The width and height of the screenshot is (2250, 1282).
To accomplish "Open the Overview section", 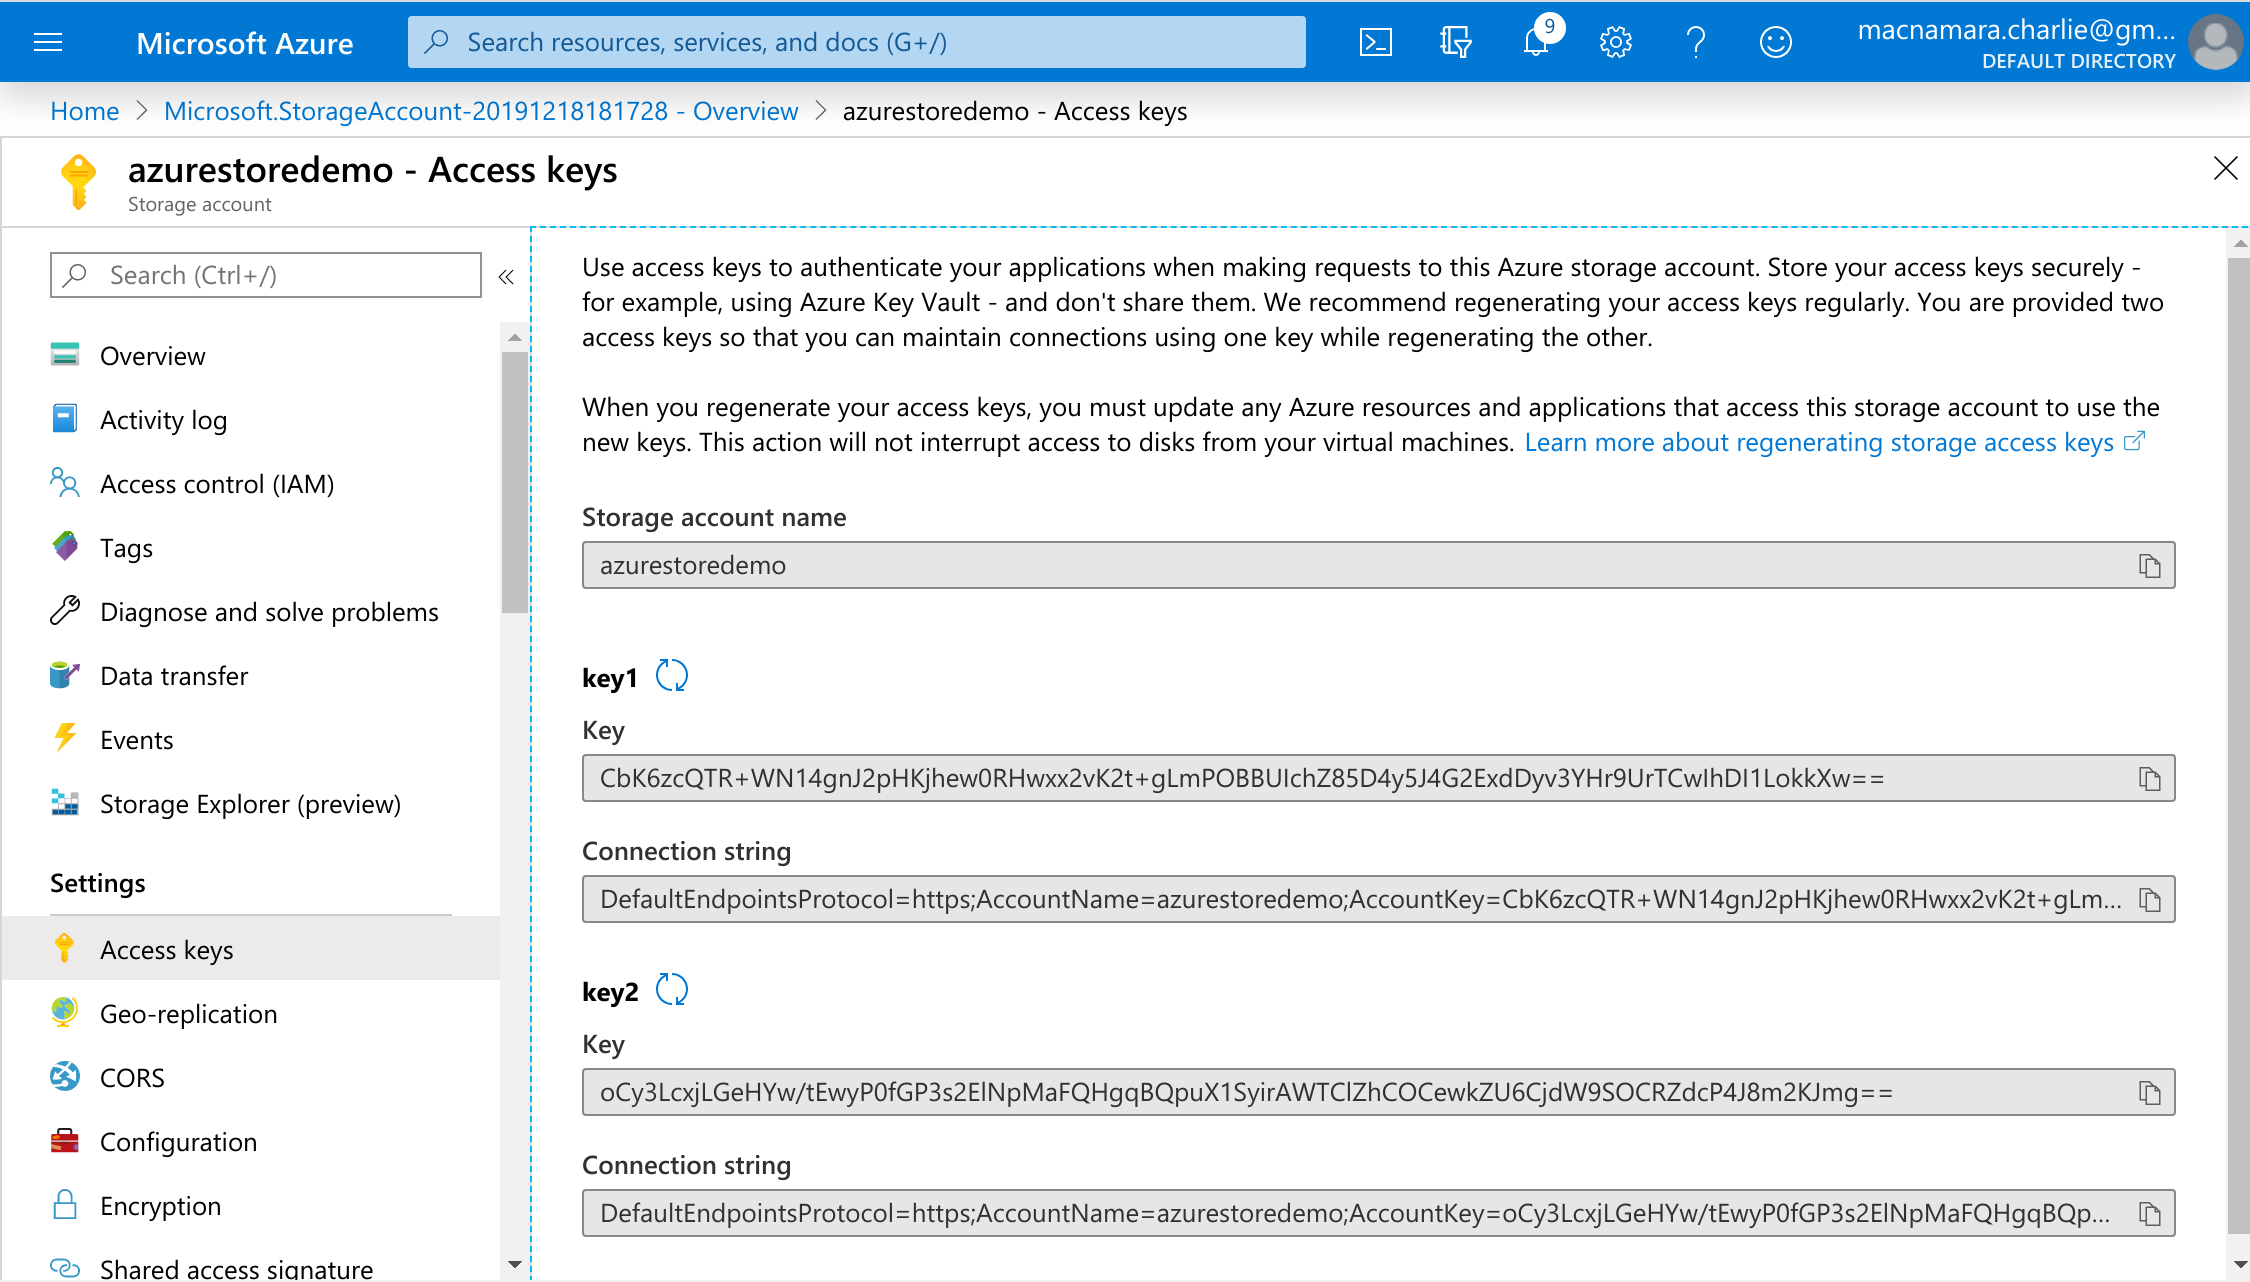I will (153, 357).
